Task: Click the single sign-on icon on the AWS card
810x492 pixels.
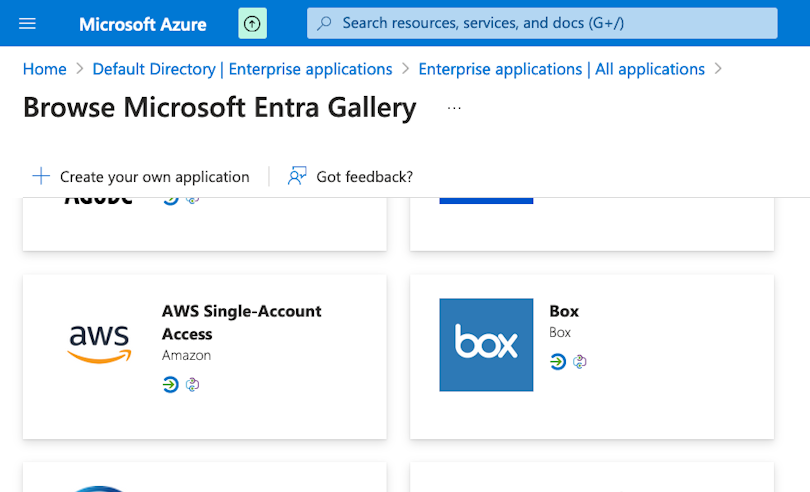Action: 170,385
